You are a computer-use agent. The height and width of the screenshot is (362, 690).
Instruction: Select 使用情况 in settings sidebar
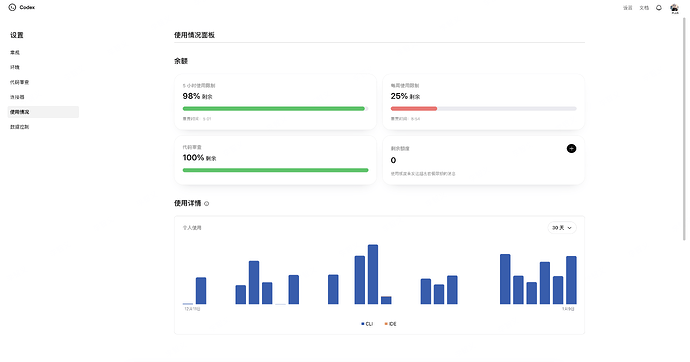click(x=43, y=112)
